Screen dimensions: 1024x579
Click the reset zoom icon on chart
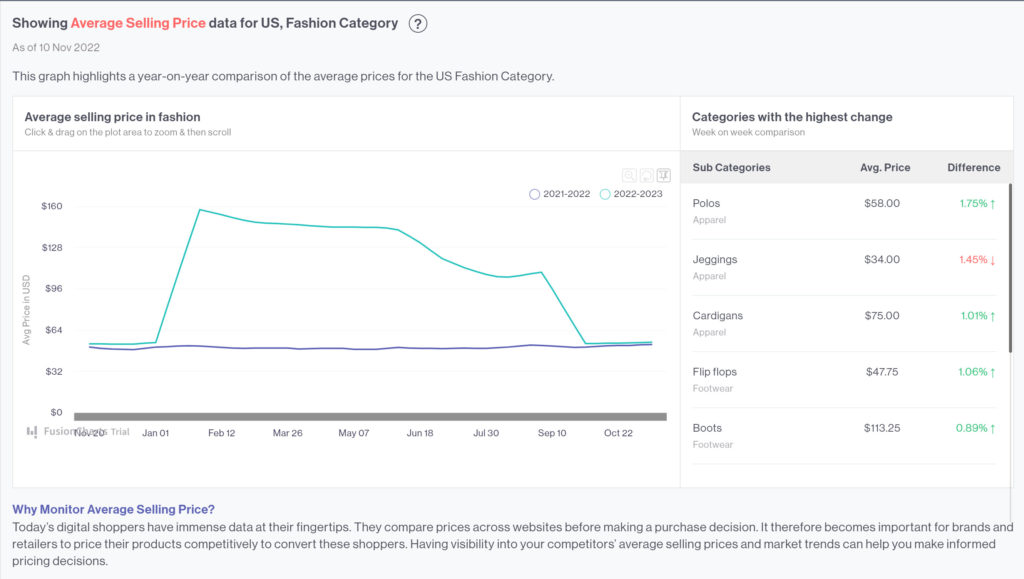tap(646, 175)
